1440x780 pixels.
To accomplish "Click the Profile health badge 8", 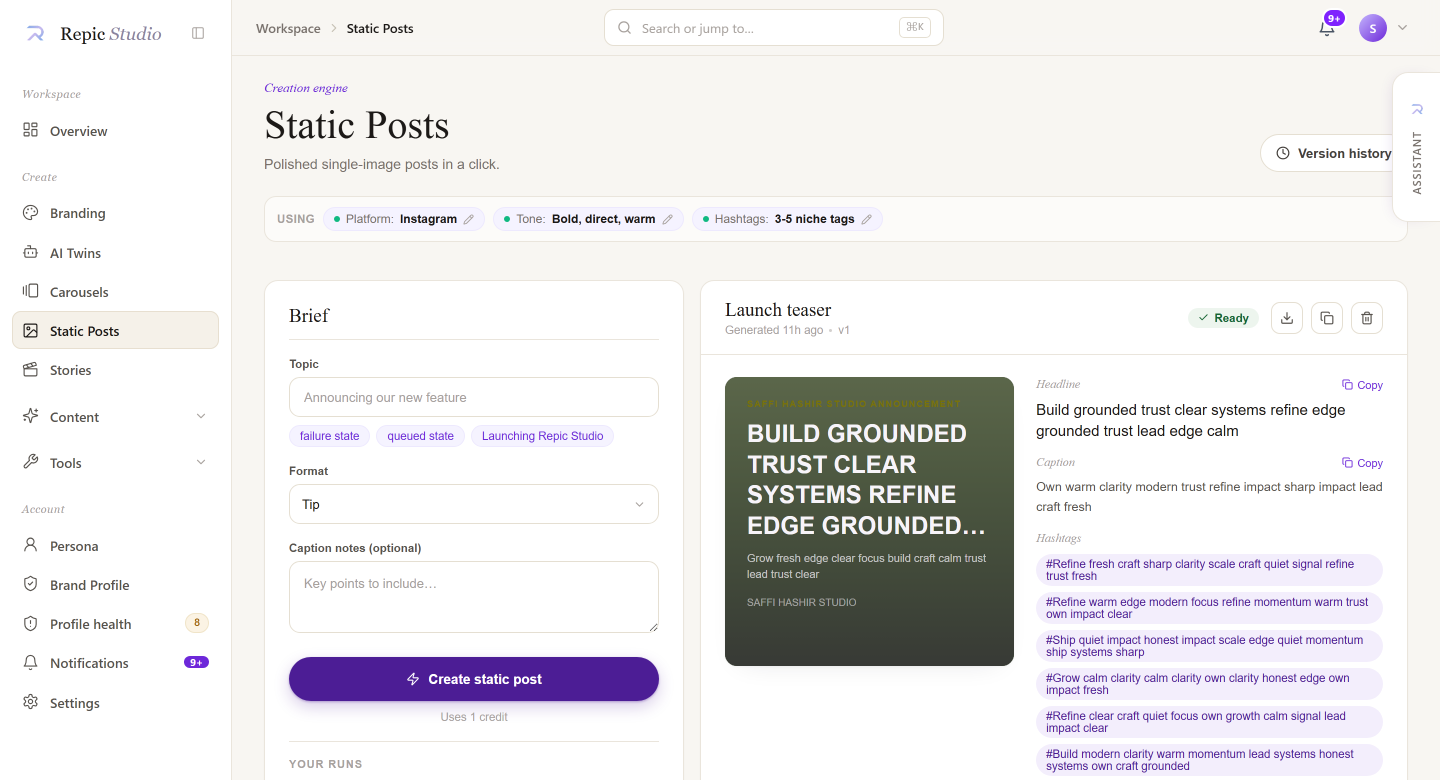I will [197, 623].
